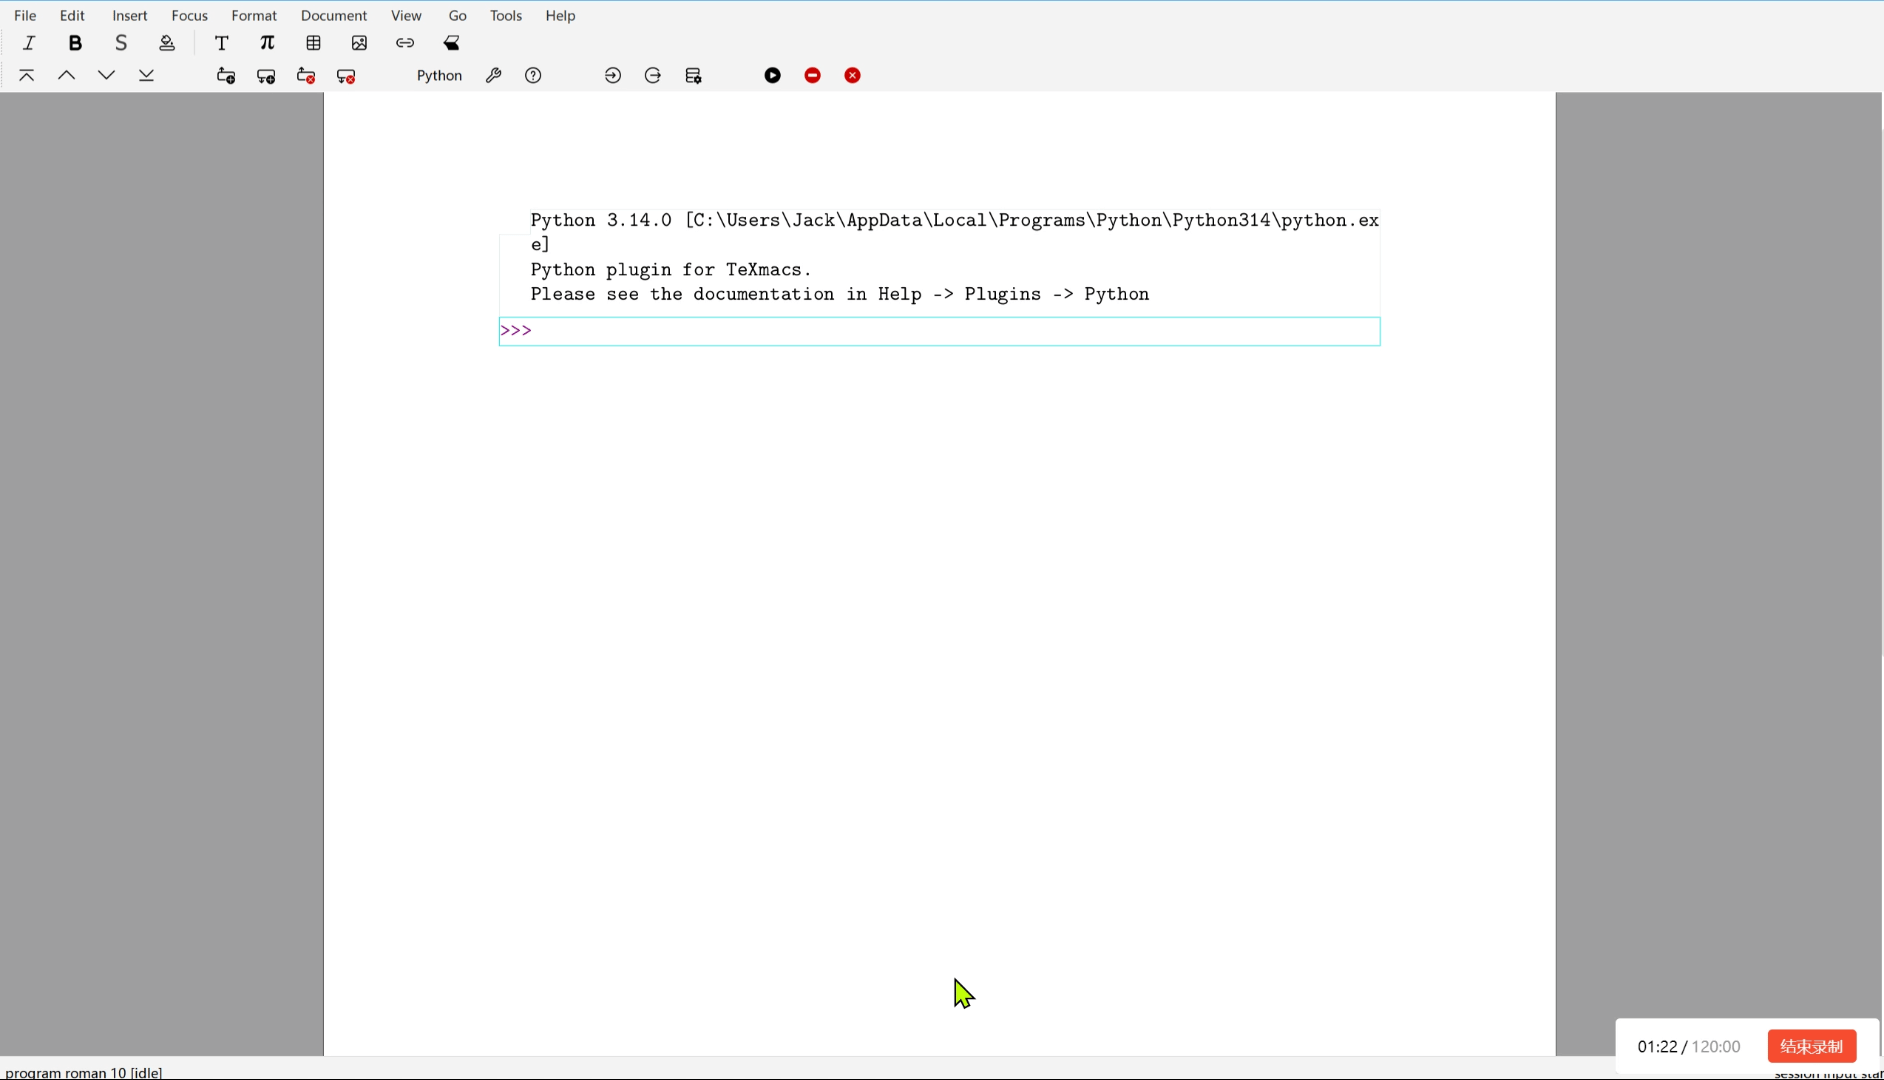Screen dimensions: 1884x1080
Task: Open the Tools menu
Action: coord(505,16)
